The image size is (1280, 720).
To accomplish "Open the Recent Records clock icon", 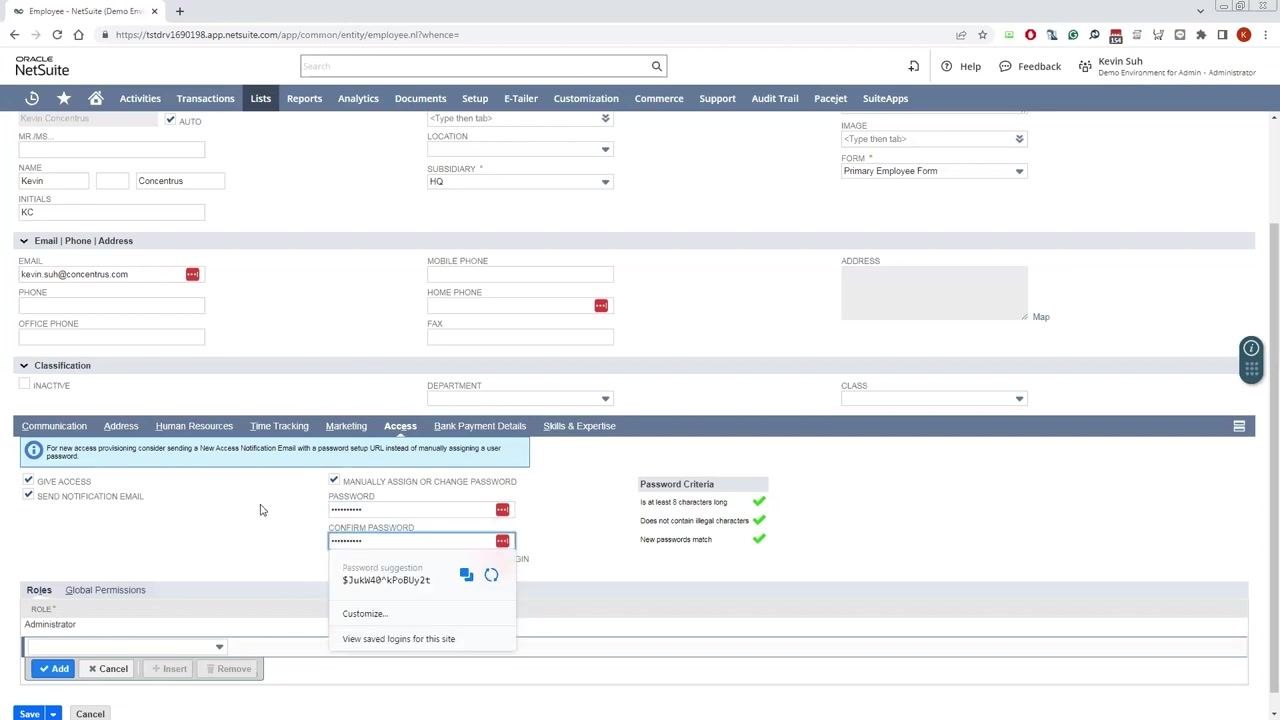I will (32, 98).
